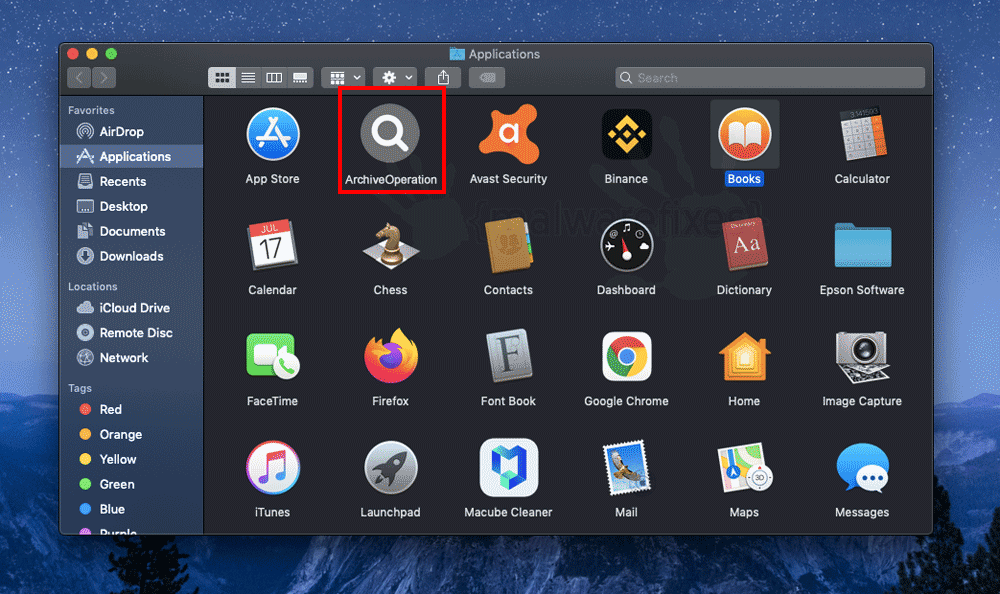
Task: Open the Chess app
Action: (x=390, y=245)
